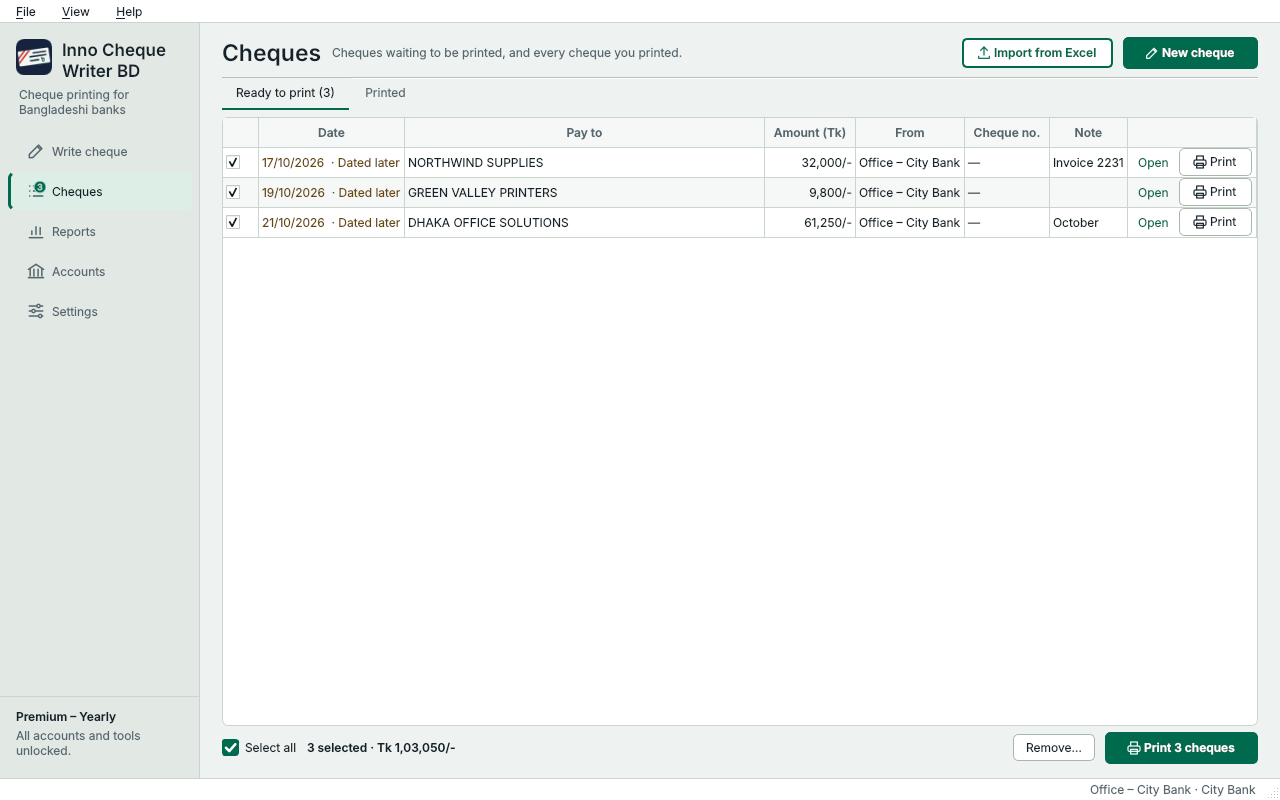
Task: Click the Amount (Tk) column header
Action: point(810,133)
